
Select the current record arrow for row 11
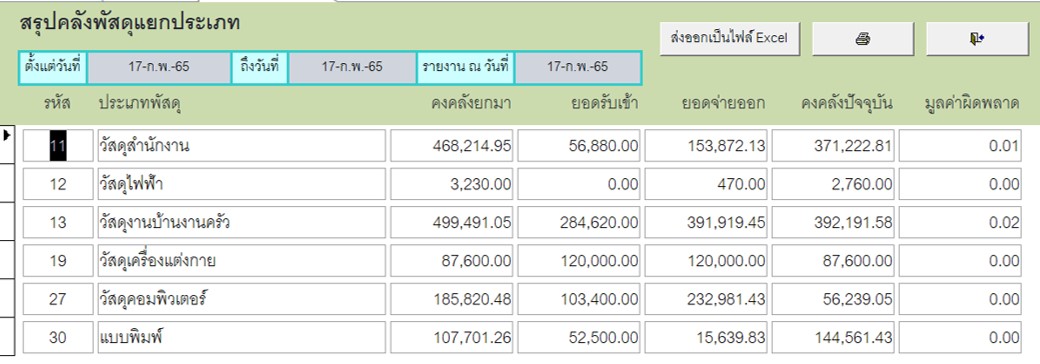pos(7,143)
